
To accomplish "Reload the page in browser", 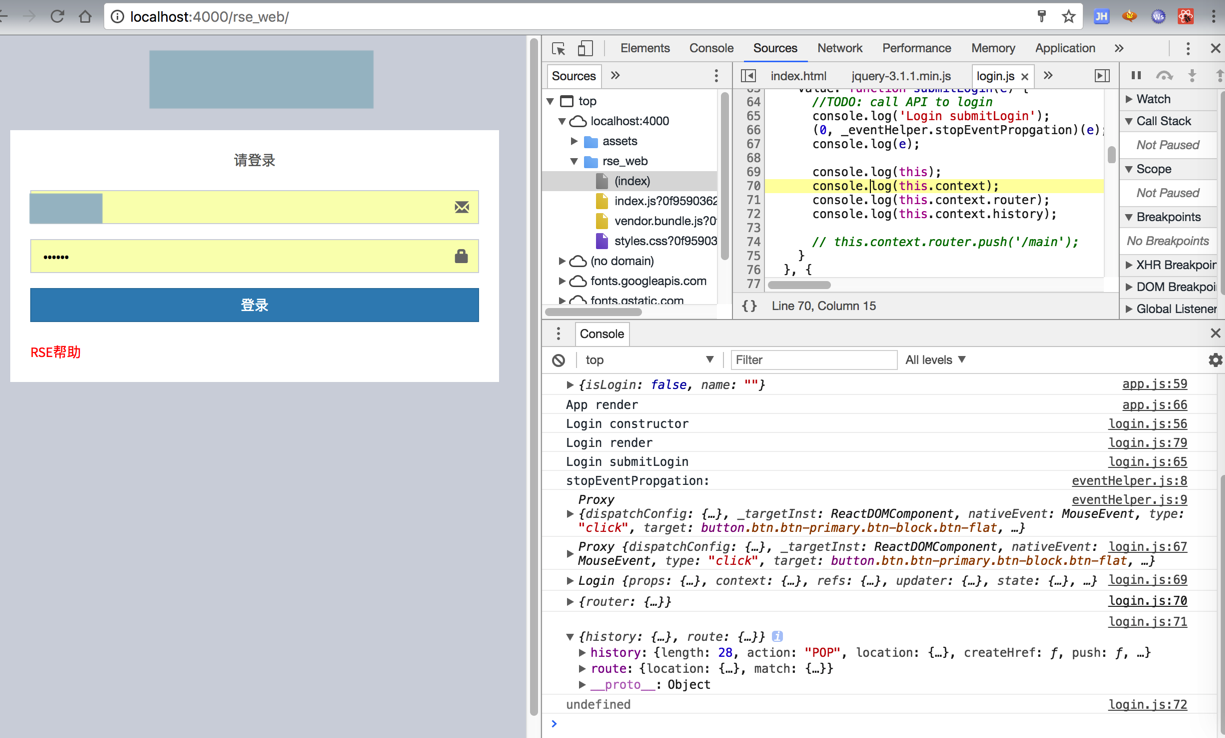I will 57,16.
